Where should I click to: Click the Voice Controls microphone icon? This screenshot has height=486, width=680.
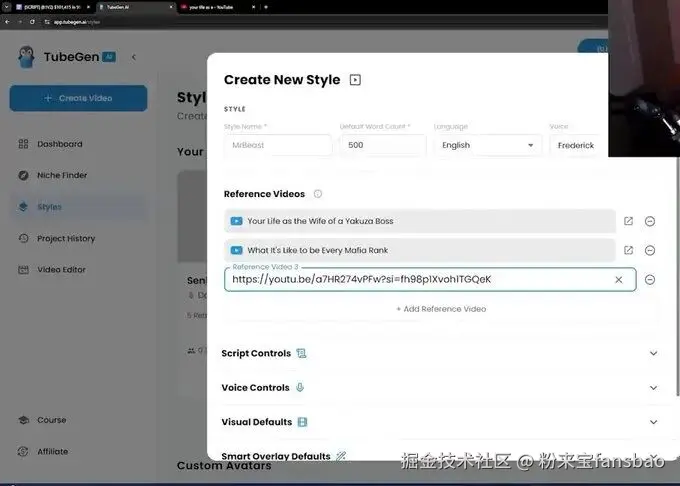(300, 387)
